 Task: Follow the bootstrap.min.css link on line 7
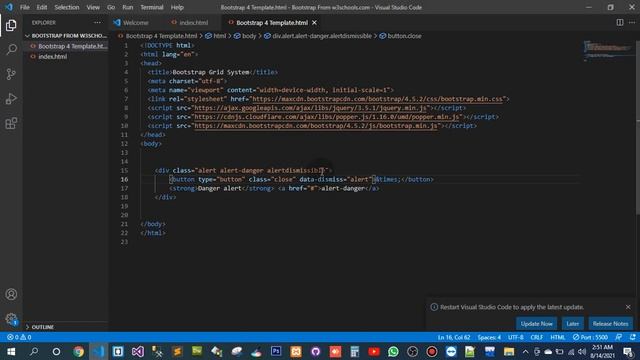(x=378, y=99)
